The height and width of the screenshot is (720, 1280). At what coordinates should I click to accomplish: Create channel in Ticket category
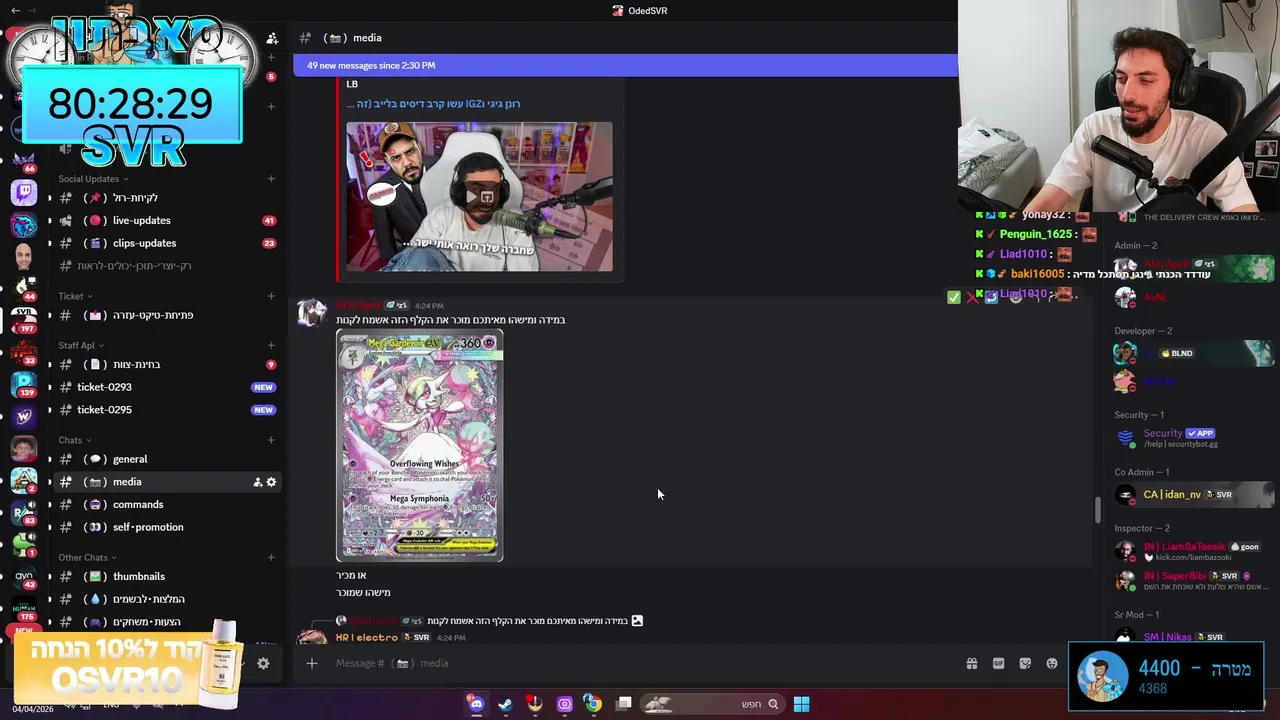(x=271, y=296)
